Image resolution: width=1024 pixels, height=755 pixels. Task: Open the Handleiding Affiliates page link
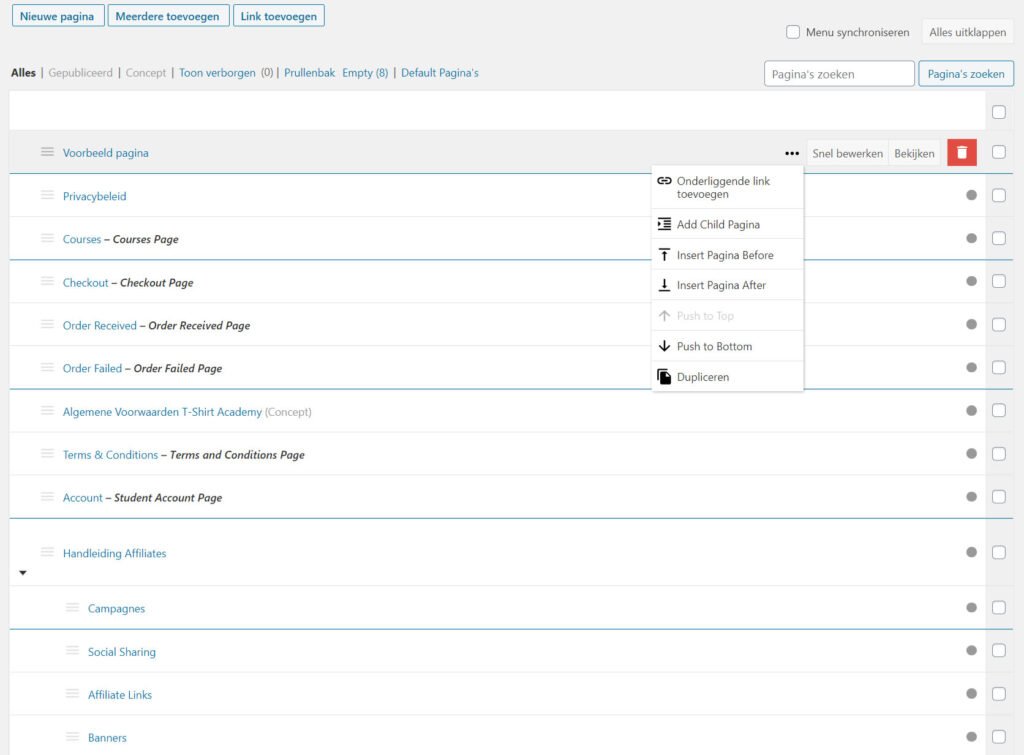click(x=114, y=553)
